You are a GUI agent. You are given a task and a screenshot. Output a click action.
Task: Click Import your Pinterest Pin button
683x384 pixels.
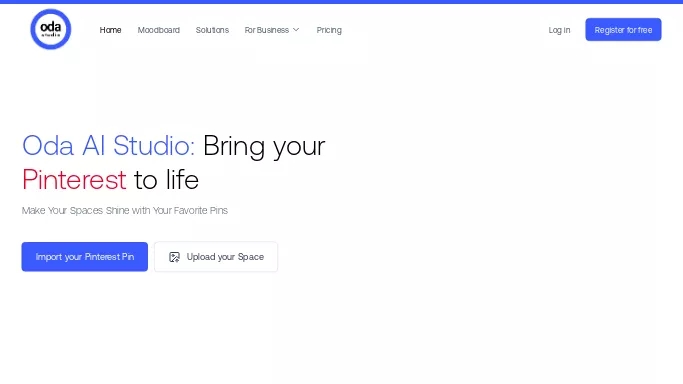85,257
